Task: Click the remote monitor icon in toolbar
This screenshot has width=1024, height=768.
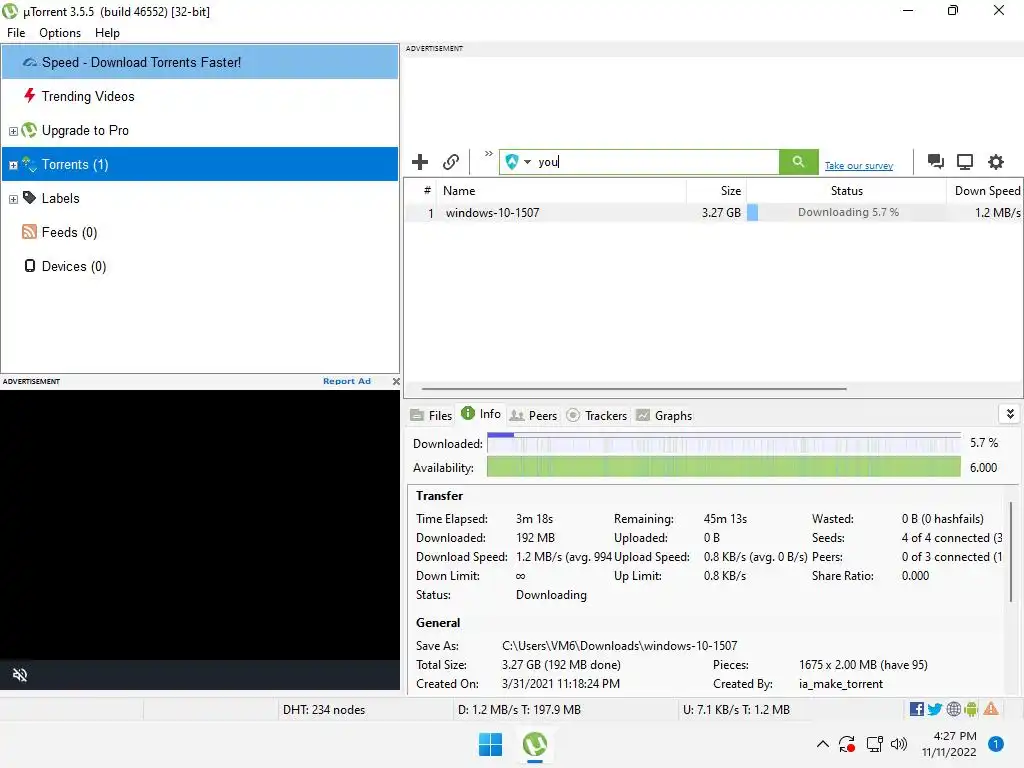Action: click(x=965, y=161)
